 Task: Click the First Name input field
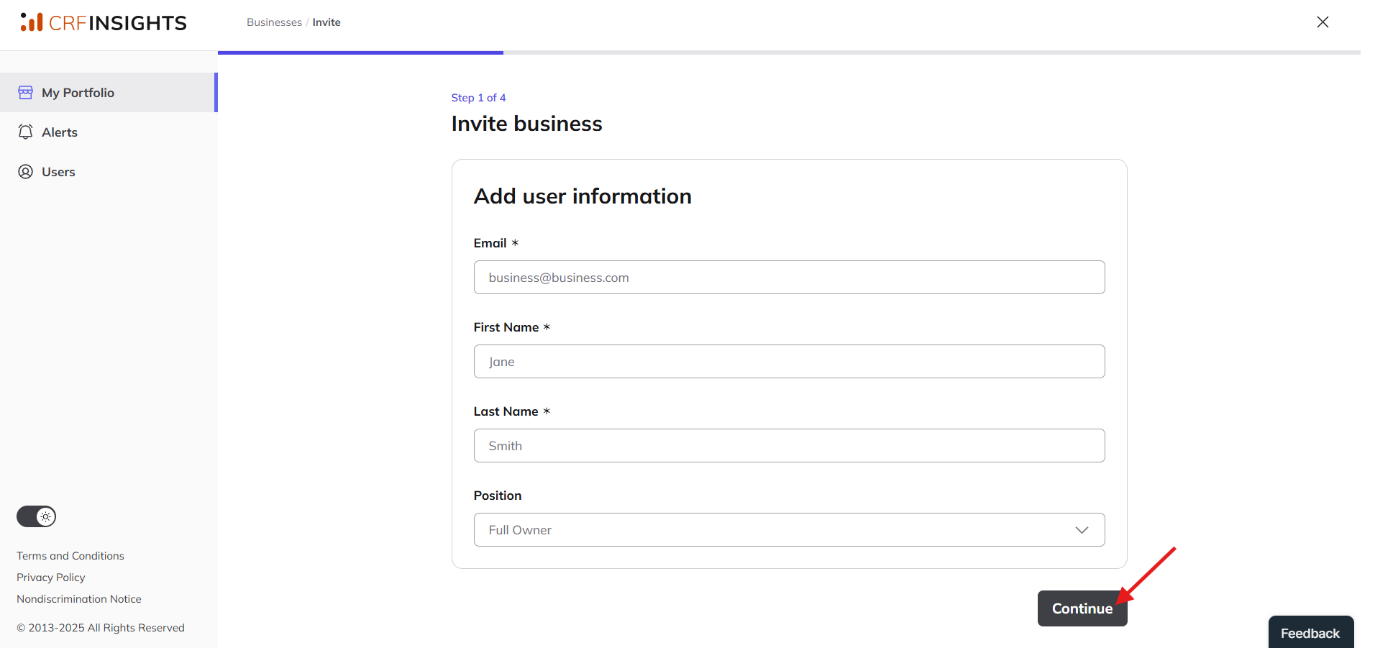789,361
